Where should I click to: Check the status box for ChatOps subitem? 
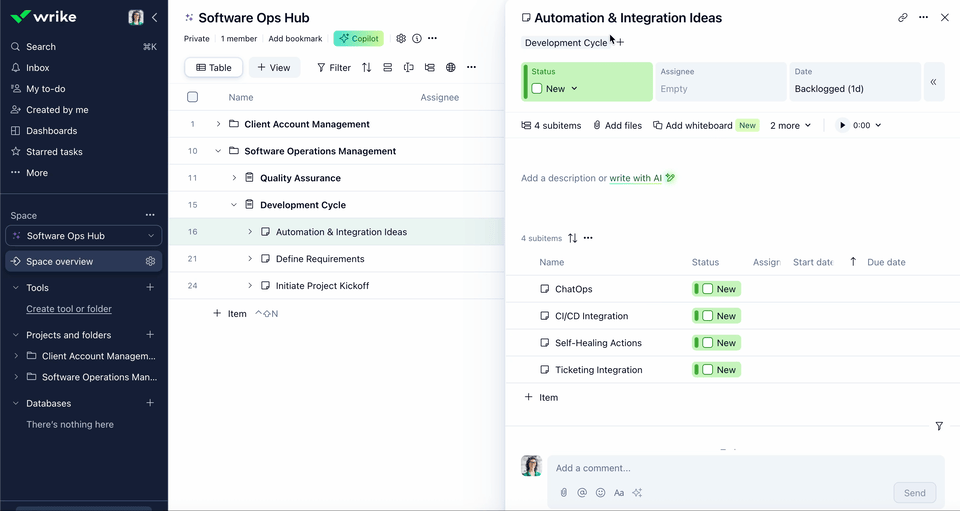click(x=707, y=289)
